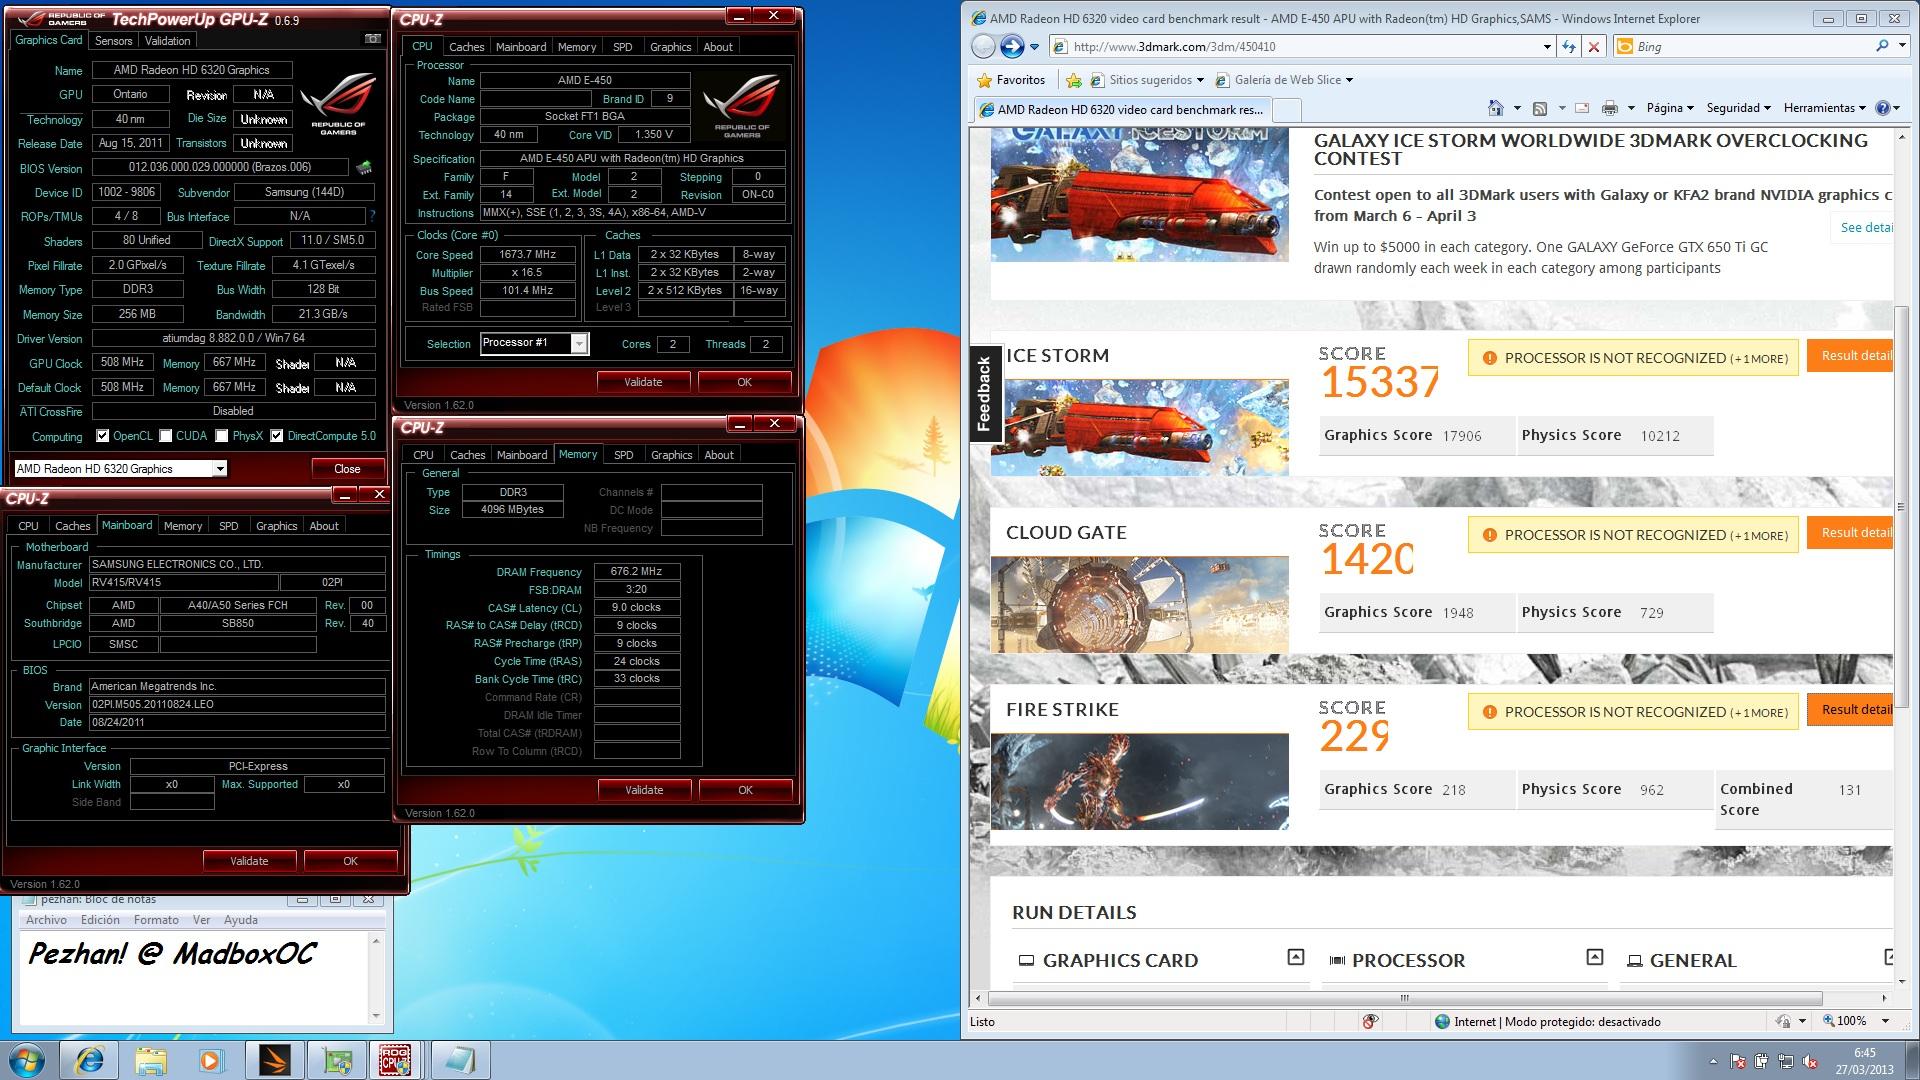Click the Home icon in IE command bar
Image resolution: width=1920 pixels, height=1080 pixels.
tap(1496, 108)
